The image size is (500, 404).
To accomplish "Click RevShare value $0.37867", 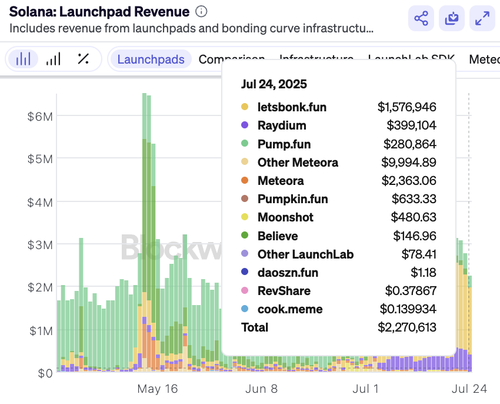I will point(411,291).
